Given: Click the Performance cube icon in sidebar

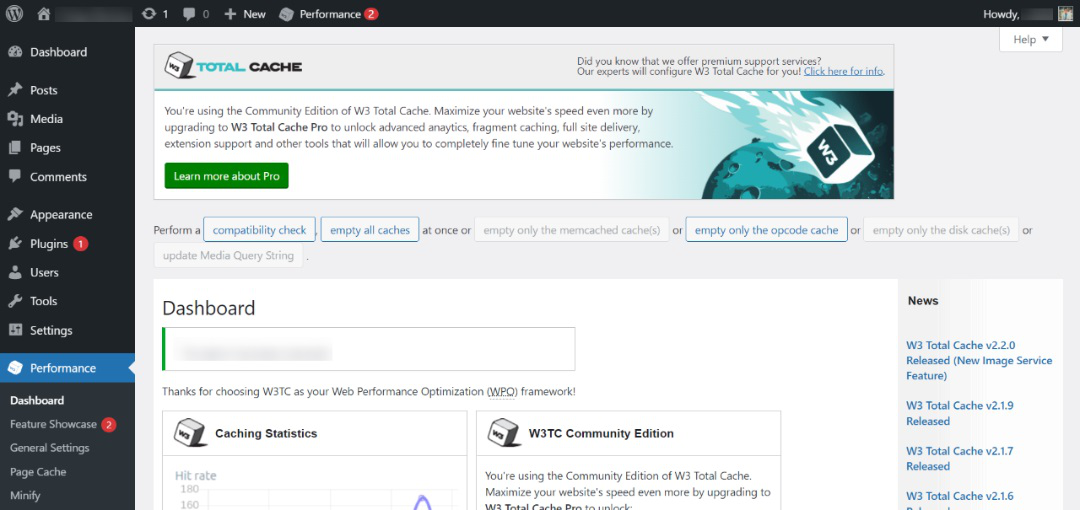Looking at the screenshot, I should pyautogui.click(x=15, y=368).
